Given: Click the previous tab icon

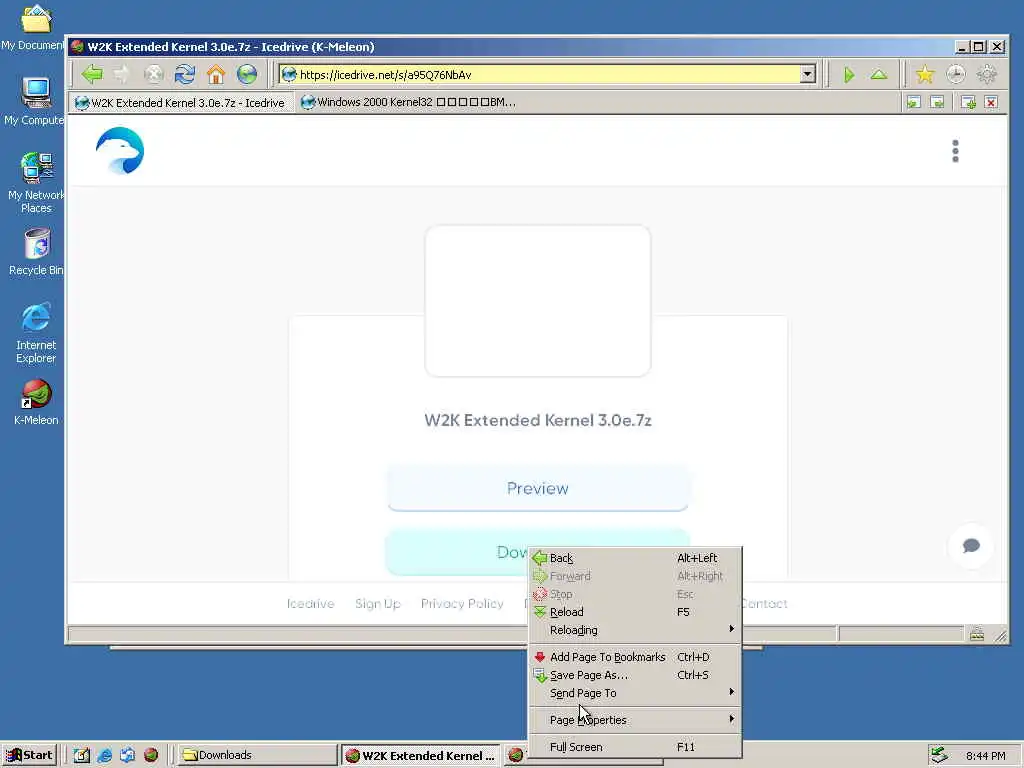Looking at the screenshot, I should pos(914,103).
